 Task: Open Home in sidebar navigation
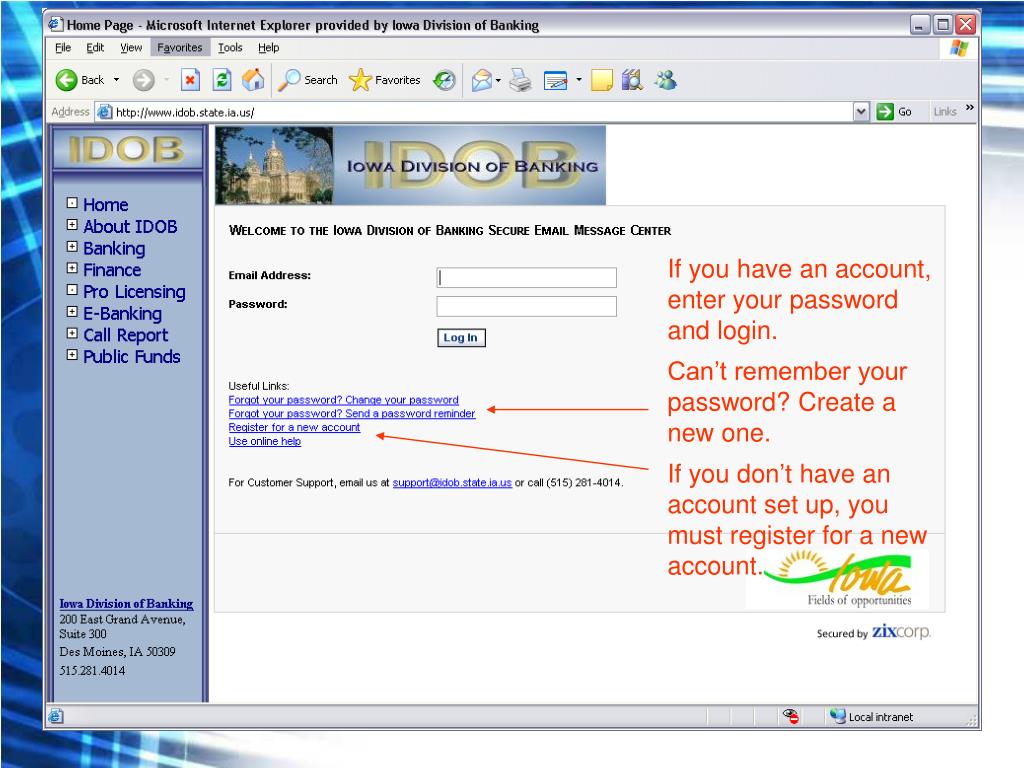click(105, 204)
